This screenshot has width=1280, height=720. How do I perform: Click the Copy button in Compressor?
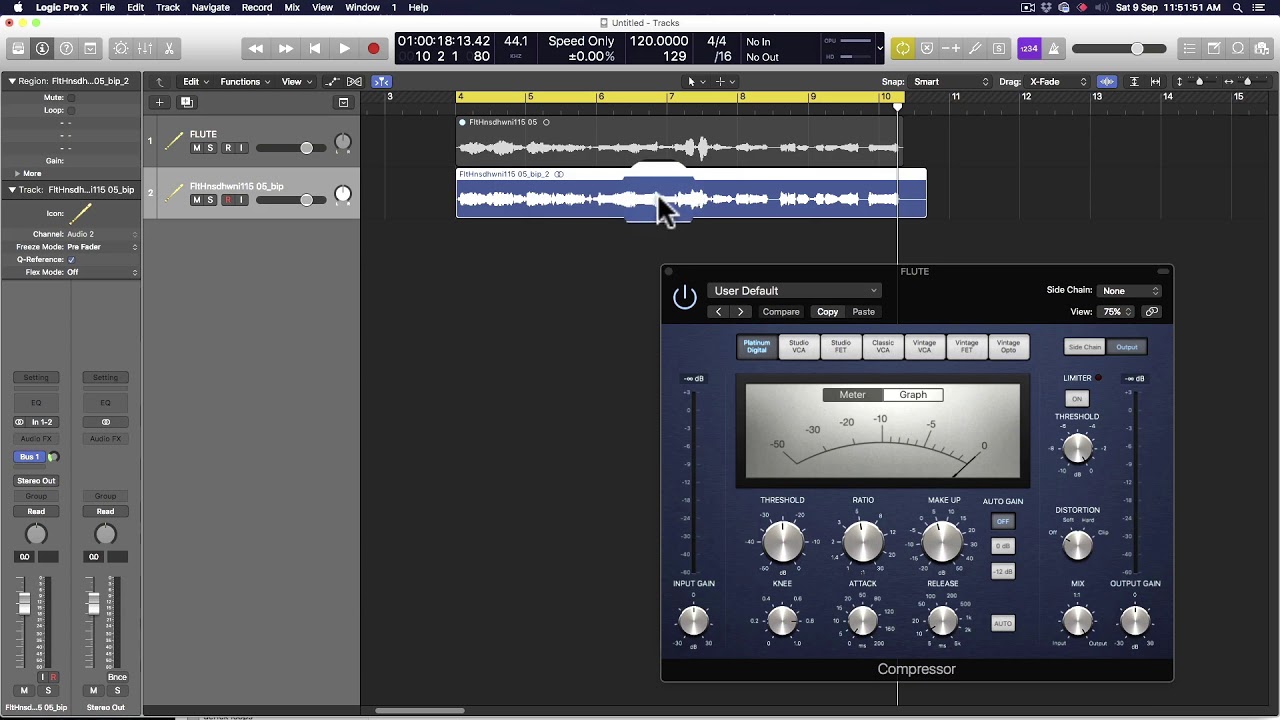click(827, 312)
